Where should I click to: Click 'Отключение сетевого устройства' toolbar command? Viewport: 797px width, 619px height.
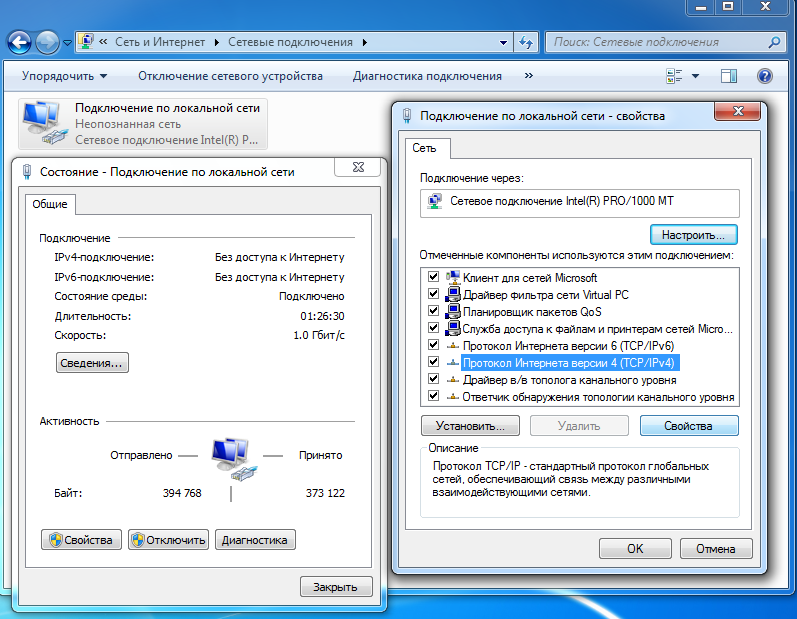coord(230,76)
